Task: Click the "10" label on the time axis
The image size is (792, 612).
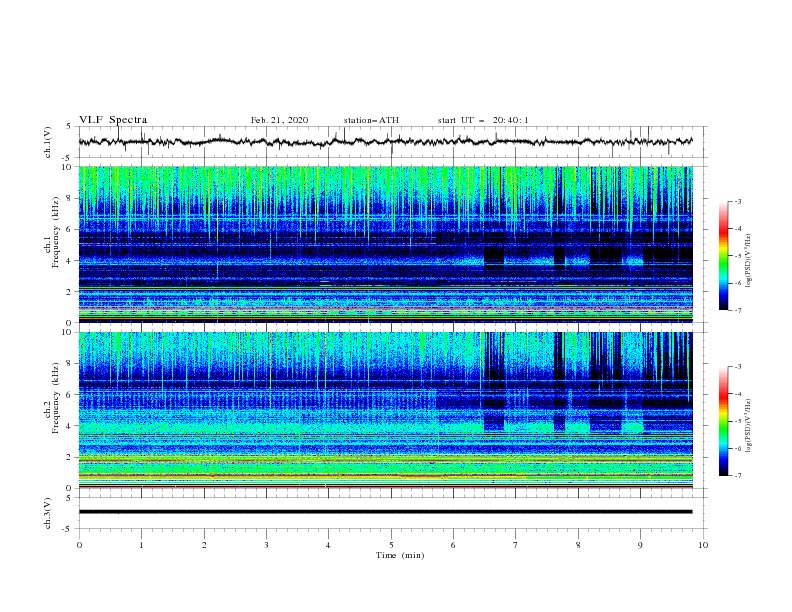Action: point(703,545)
